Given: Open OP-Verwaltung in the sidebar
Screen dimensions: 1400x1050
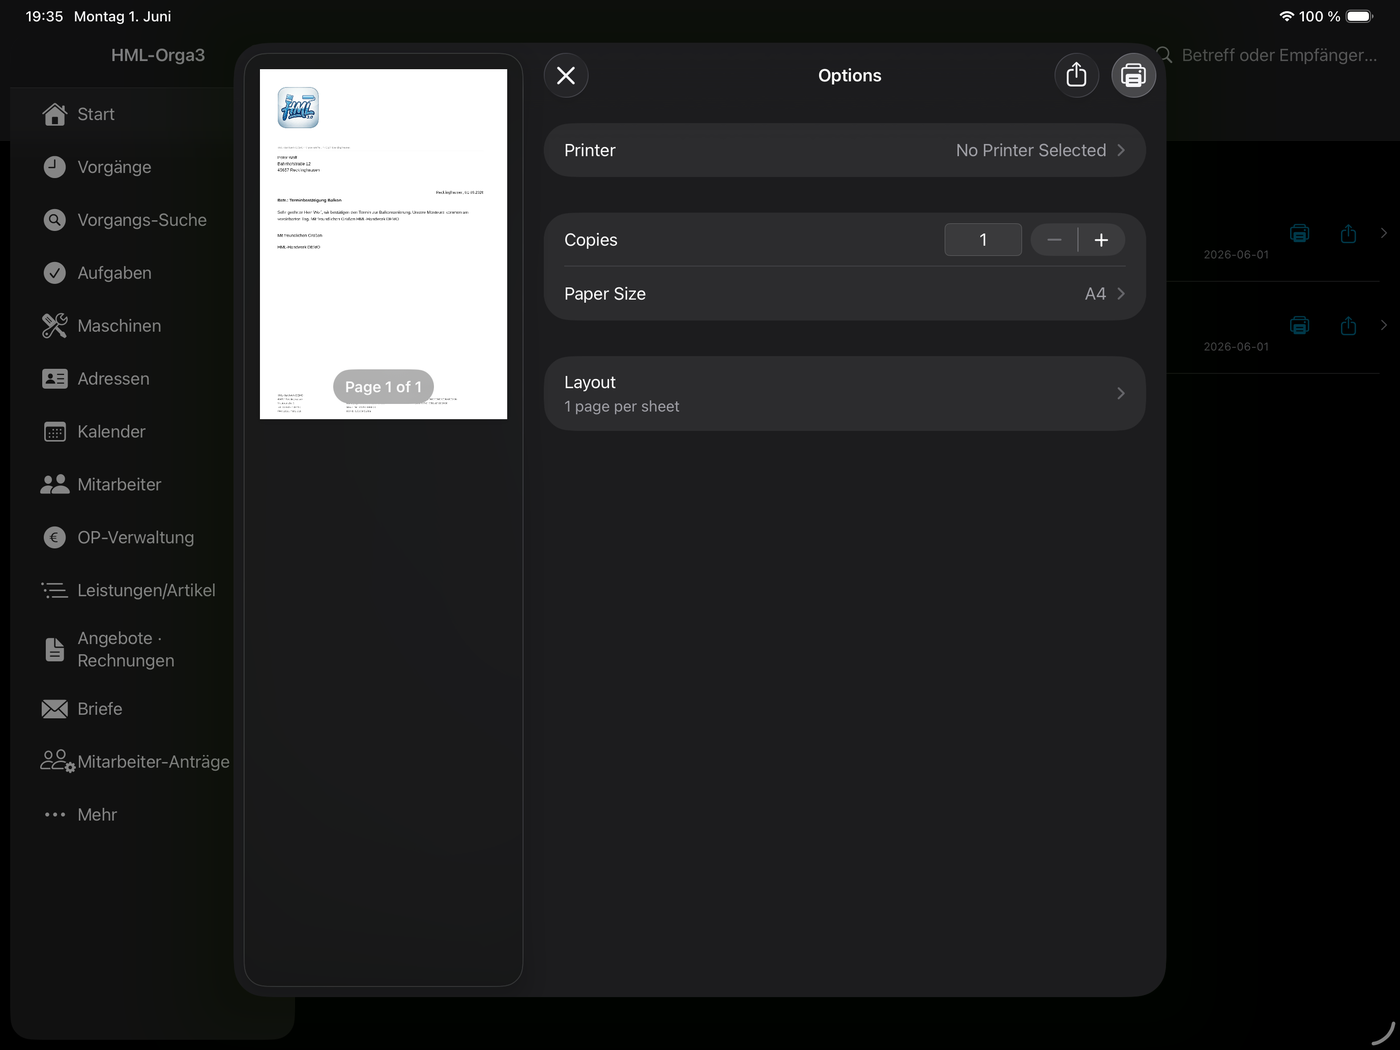Looking at the screenshot, I should point(135,538).
